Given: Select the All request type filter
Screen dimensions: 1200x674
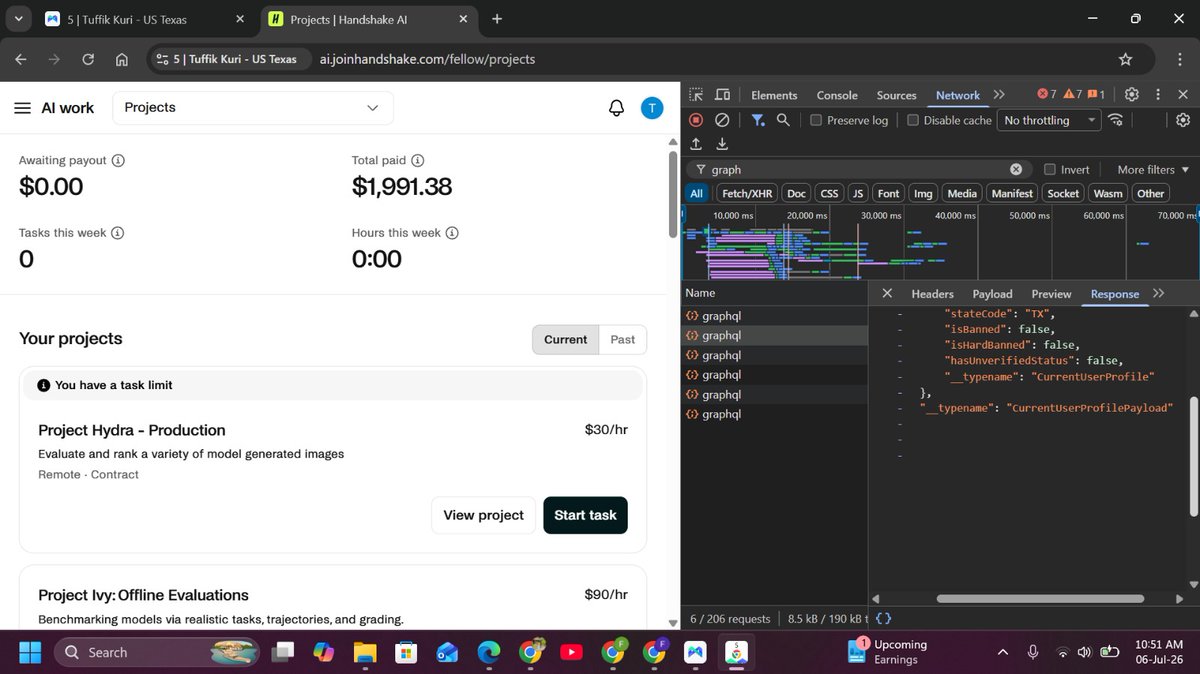Looking at the screenshot, I should tap(697, 193).
